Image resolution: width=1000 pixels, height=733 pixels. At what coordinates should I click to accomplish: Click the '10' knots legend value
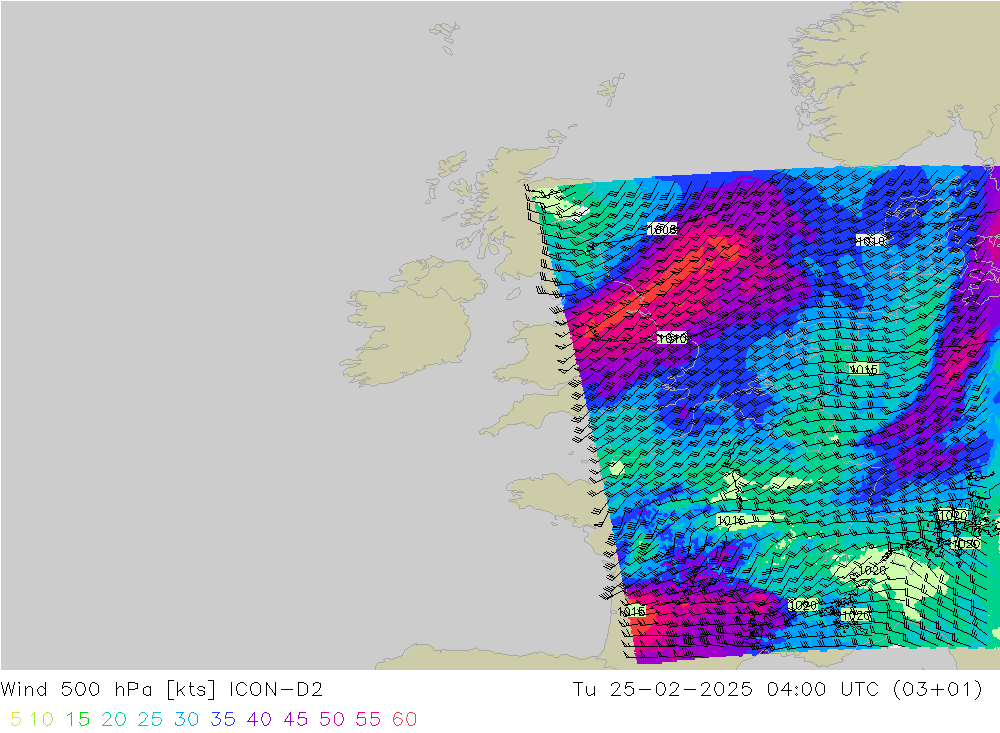point(41,719)
